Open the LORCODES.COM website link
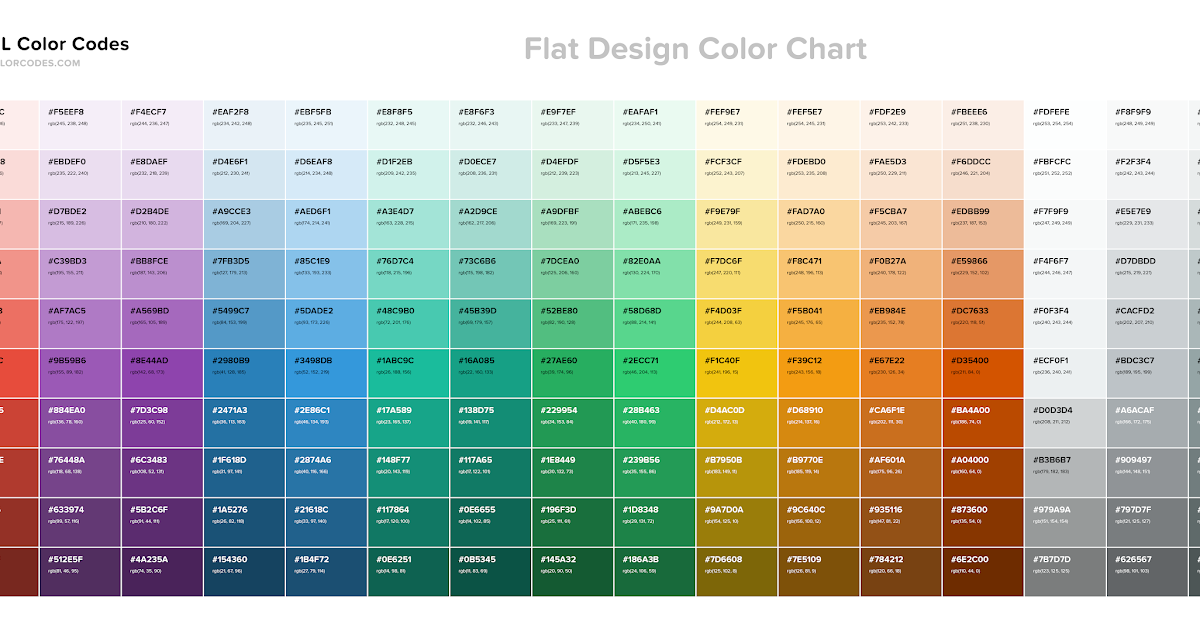The height and width of the screenshot is (630, 1200). click(40, 63)
